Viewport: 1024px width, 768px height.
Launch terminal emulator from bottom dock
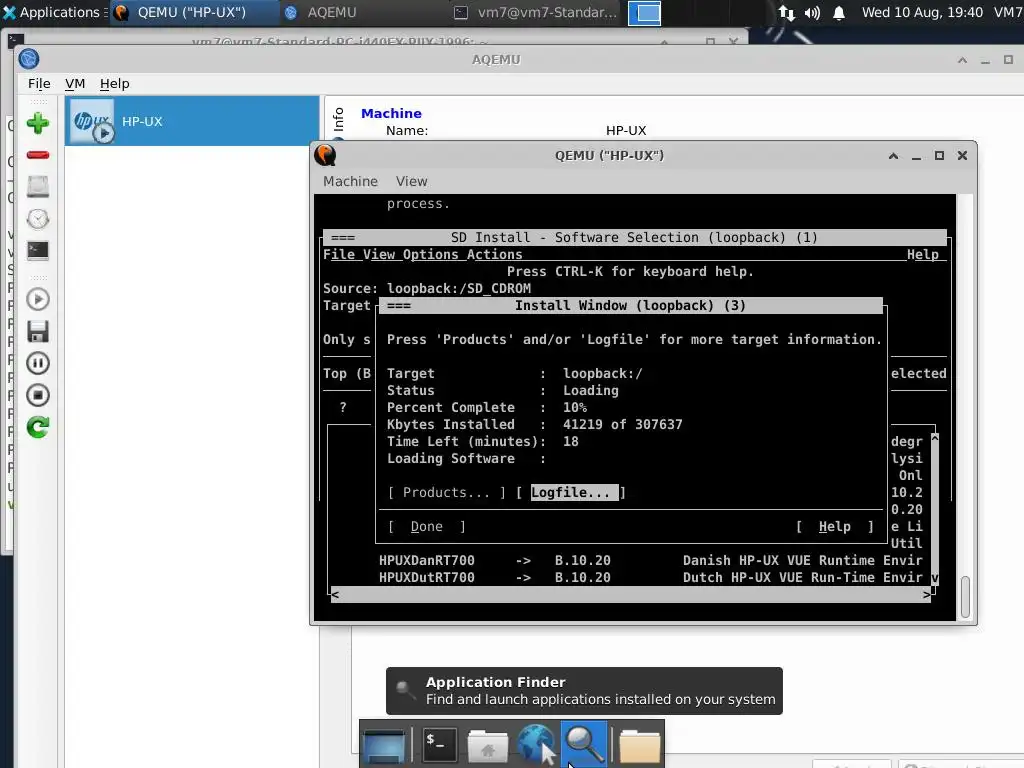[438, 743]
